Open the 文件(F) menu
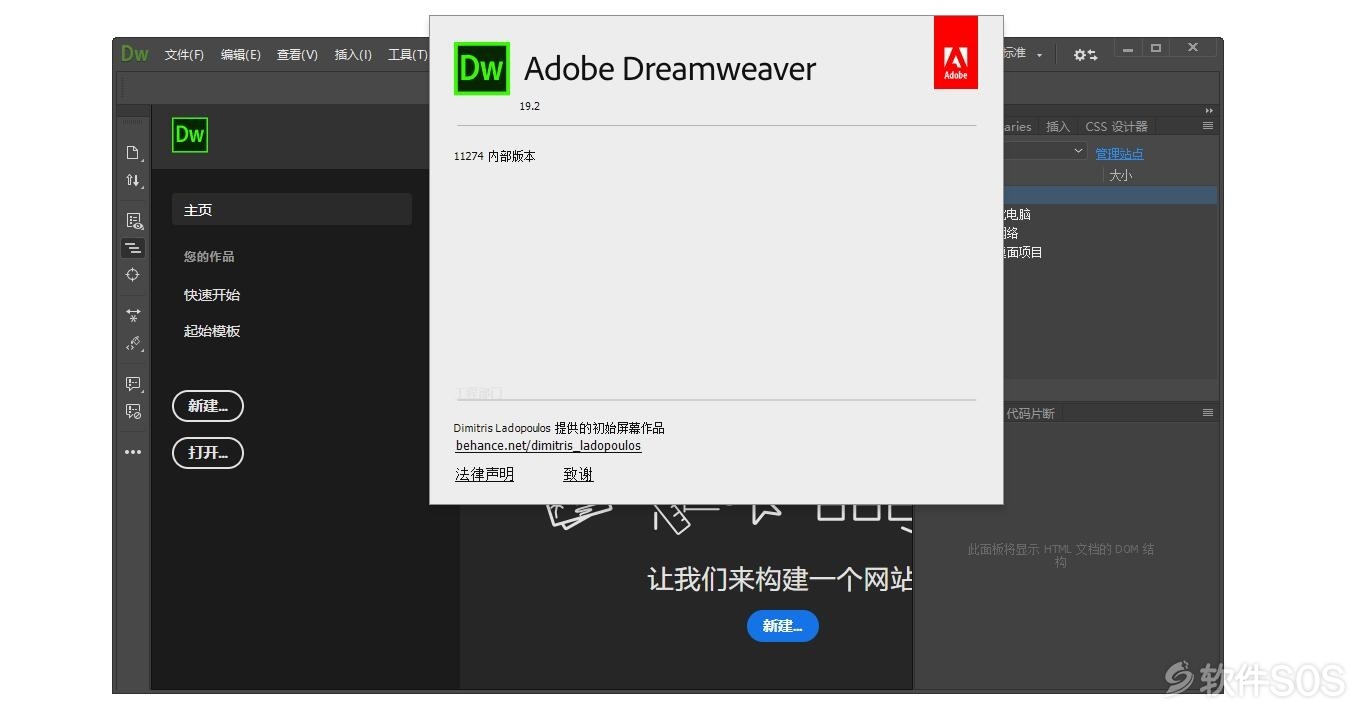The image size is (1364, 710). (x=184, y=55)
